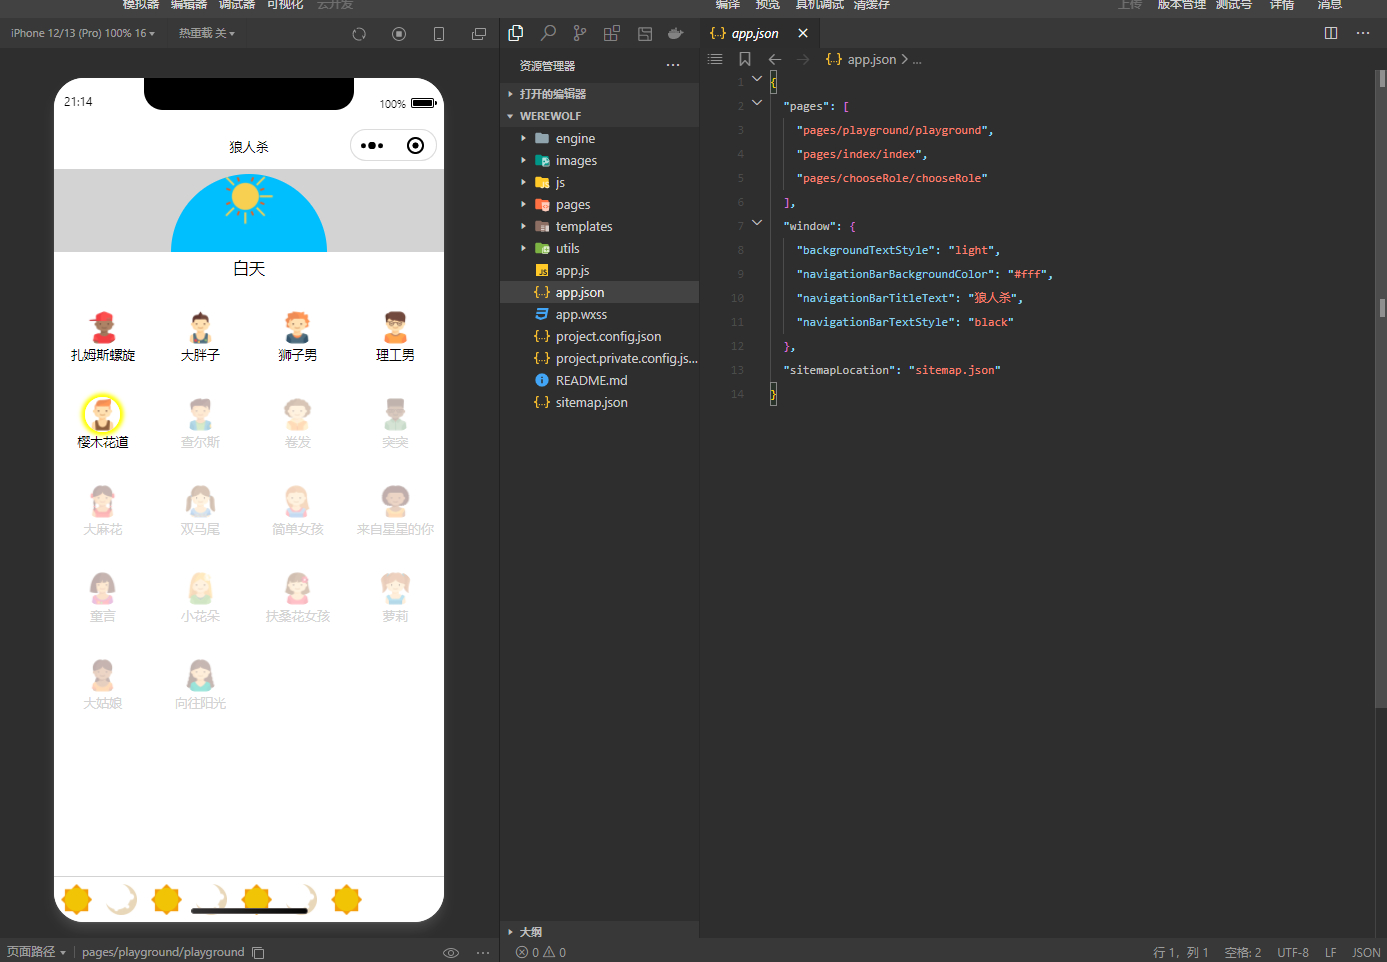Viewport: 1387px width, 962px height.
Task: Expand the pages folder
Action: point(599,205)
